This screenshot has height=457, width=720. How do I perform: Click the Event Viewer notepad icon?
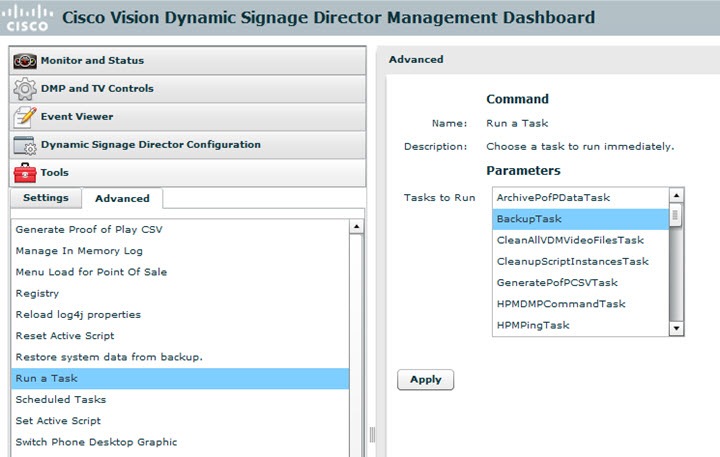pos(25,117)
